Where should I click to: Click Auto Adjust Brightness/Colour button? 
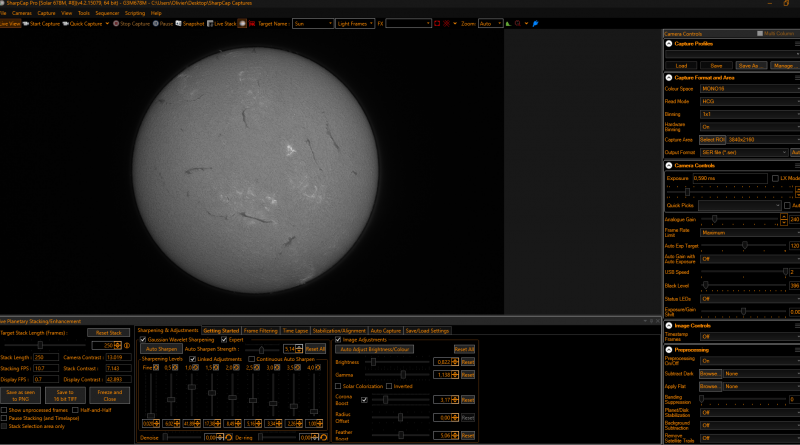[374, 350]
